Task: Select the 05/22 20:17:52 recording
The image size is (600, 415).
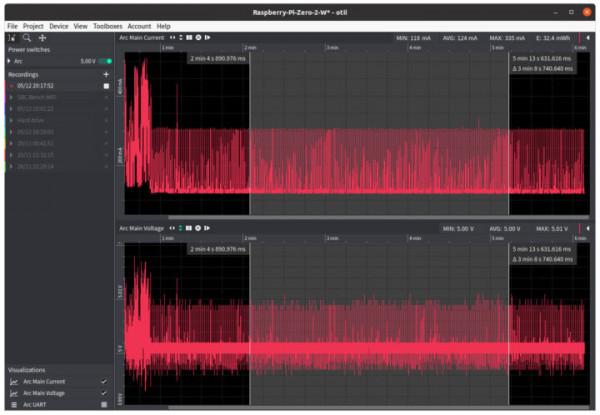Action: tap(38, 86)
